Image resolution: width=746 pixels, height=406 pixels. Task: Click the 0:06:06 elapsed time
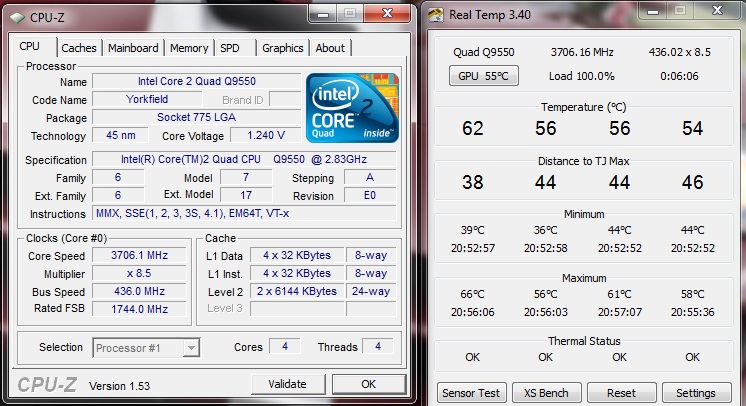click(679, 76)
